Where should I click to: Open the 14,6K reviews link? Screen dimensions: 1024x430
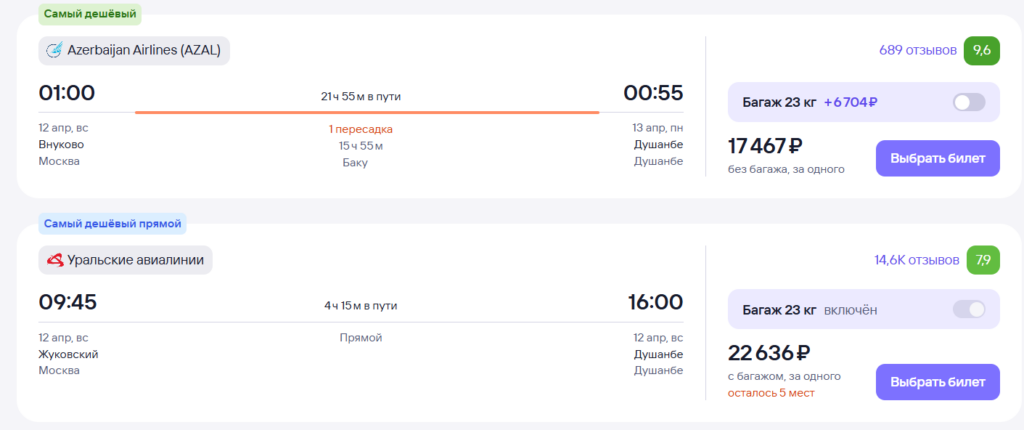click(x=917, y=260)
